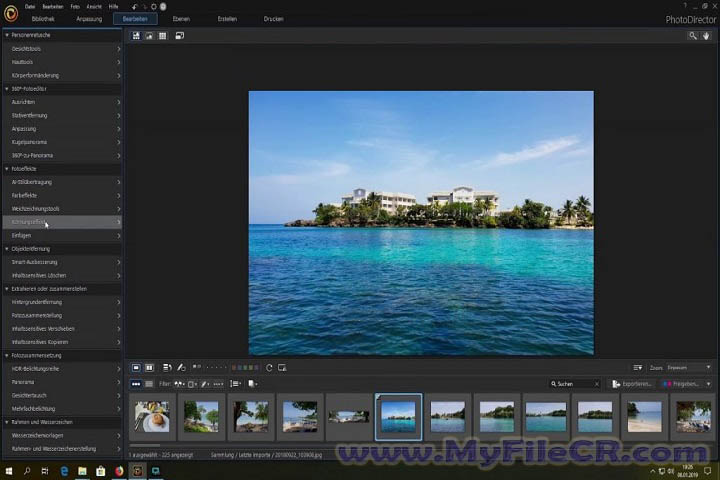Rotate the photo with the rotate icon
Image resolution: width=720 pixels, height=480 pixels.
269,367
